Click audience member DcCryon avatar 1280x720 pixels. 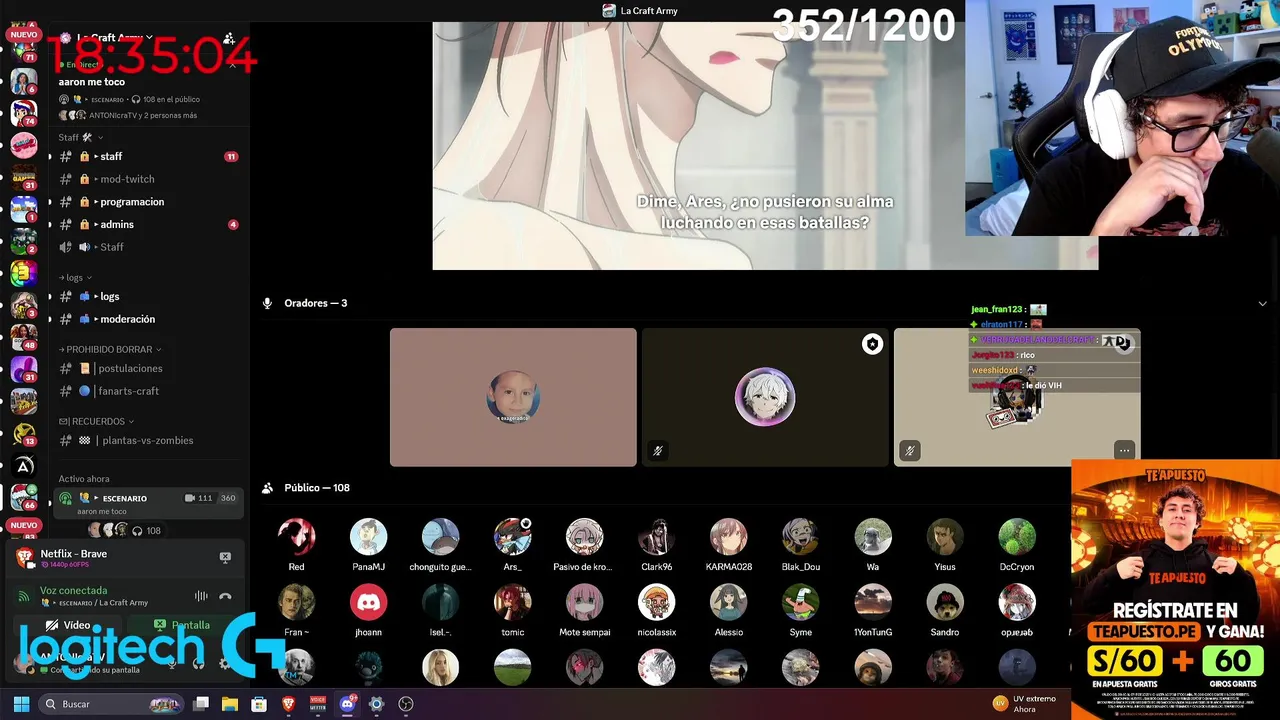[x=1016, y=537]
